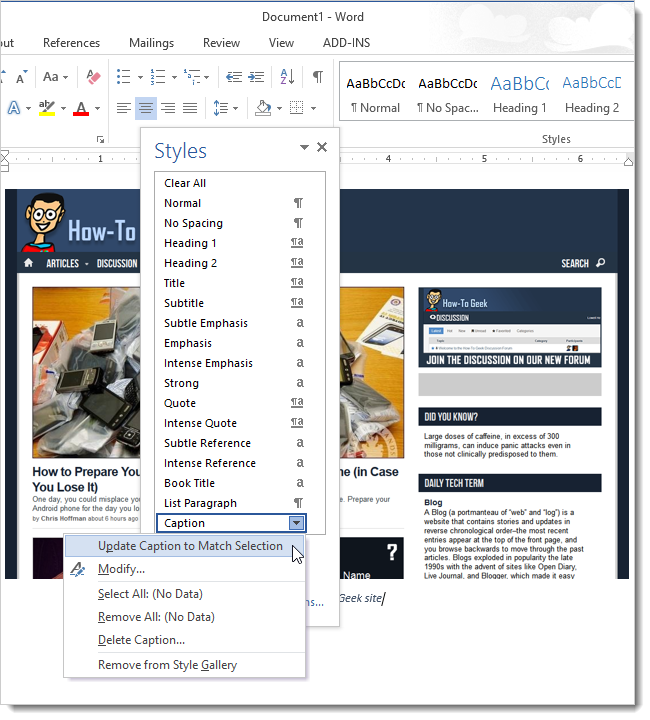Open Numbering dropdown arrow
The image size is (650, 720).
tap(174, 77)
